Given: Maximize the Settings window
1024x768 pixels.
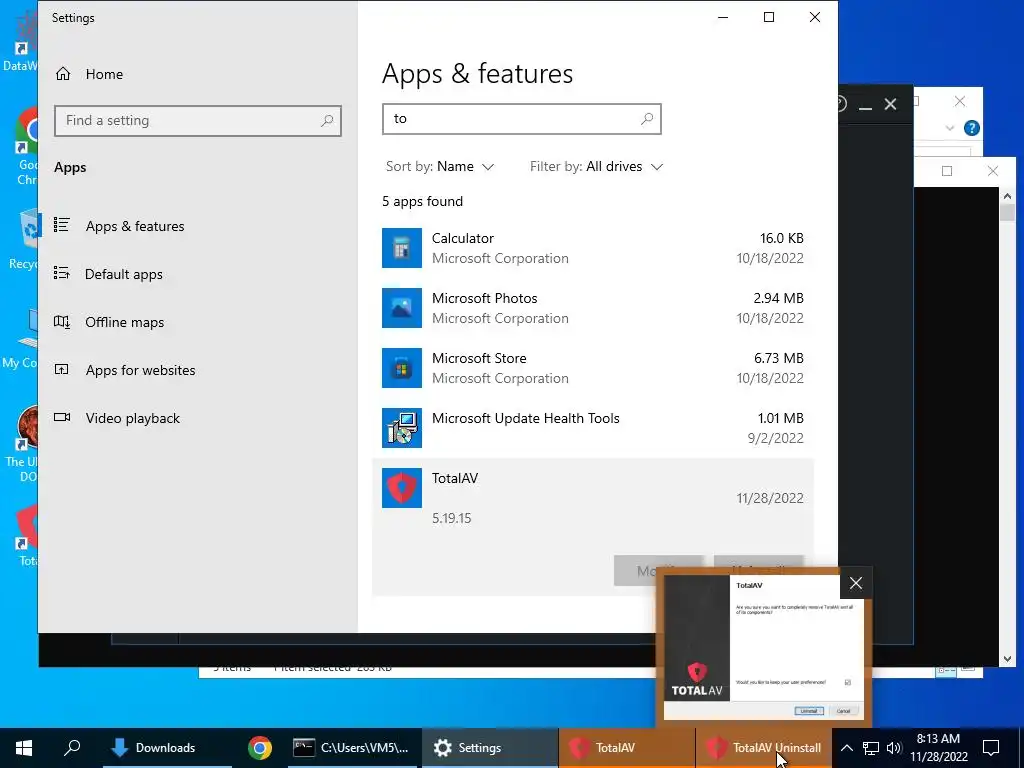Looking at the screenshot, I should tap(769, 18).
